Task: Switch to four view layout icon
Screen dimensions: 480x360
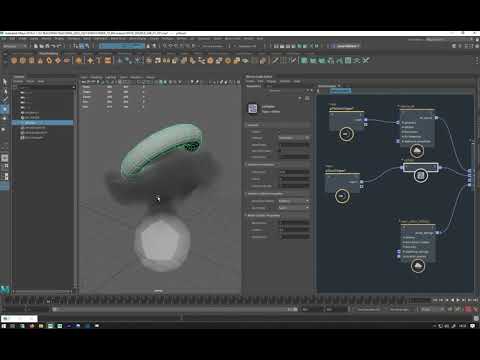Action: [5, 167]
